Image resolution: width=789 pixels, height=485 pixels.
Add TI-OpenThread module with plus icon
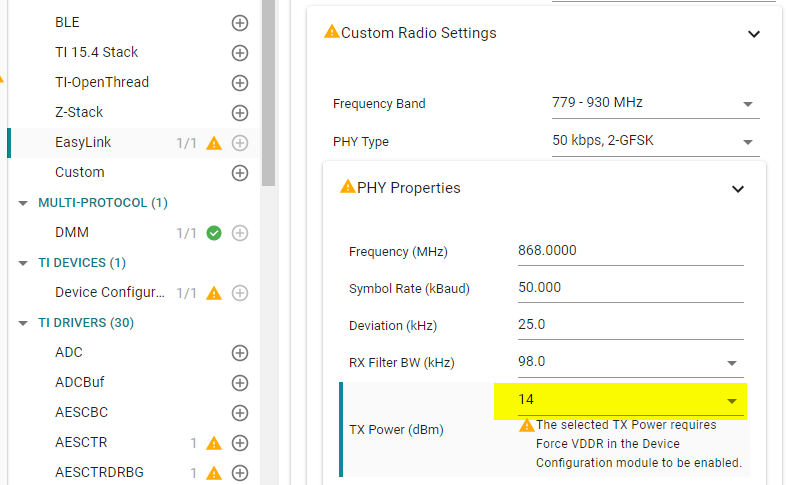point(240,82)
